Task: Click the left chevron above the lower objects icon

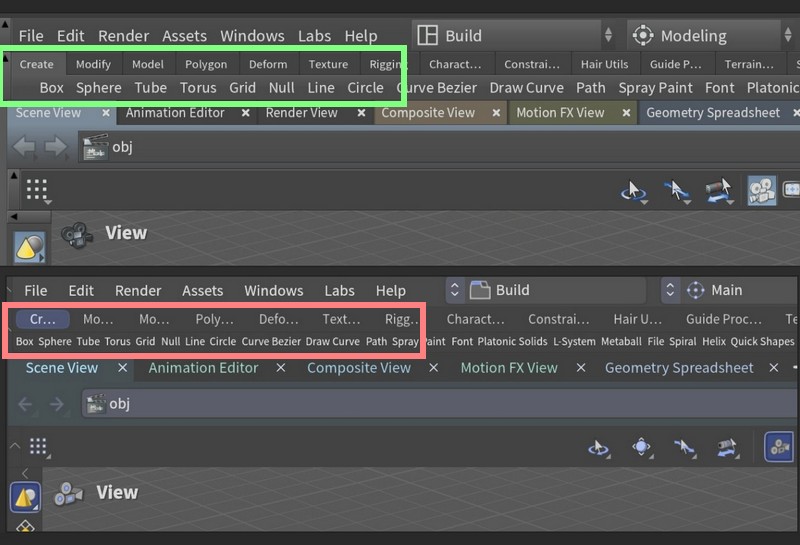Action: tap(24, 474)
